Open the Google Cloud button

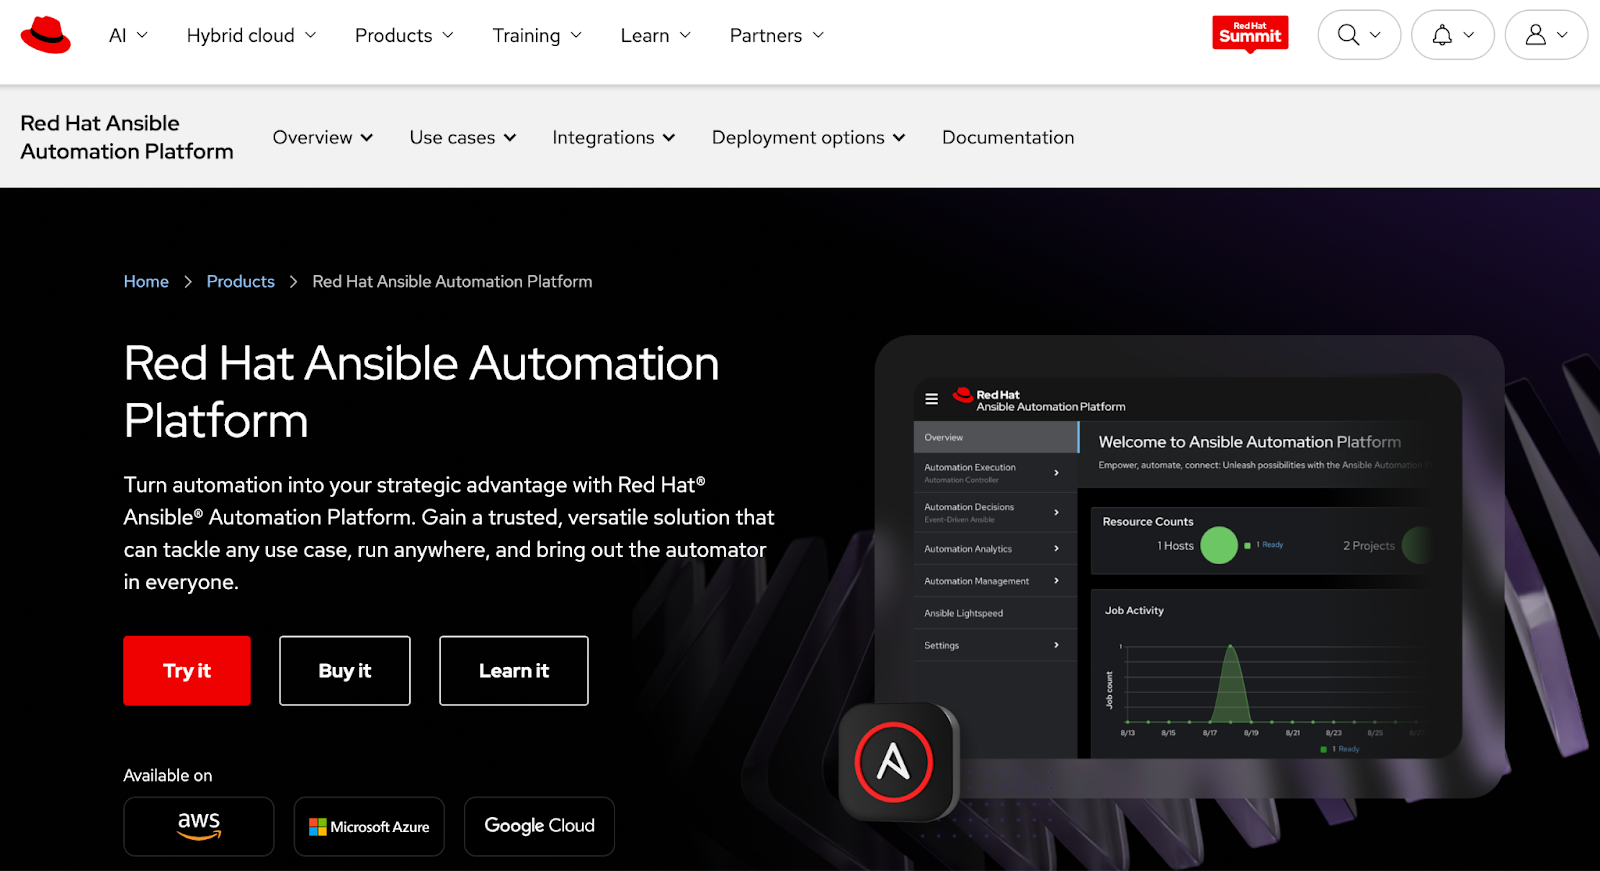click(x=539, y=826)
